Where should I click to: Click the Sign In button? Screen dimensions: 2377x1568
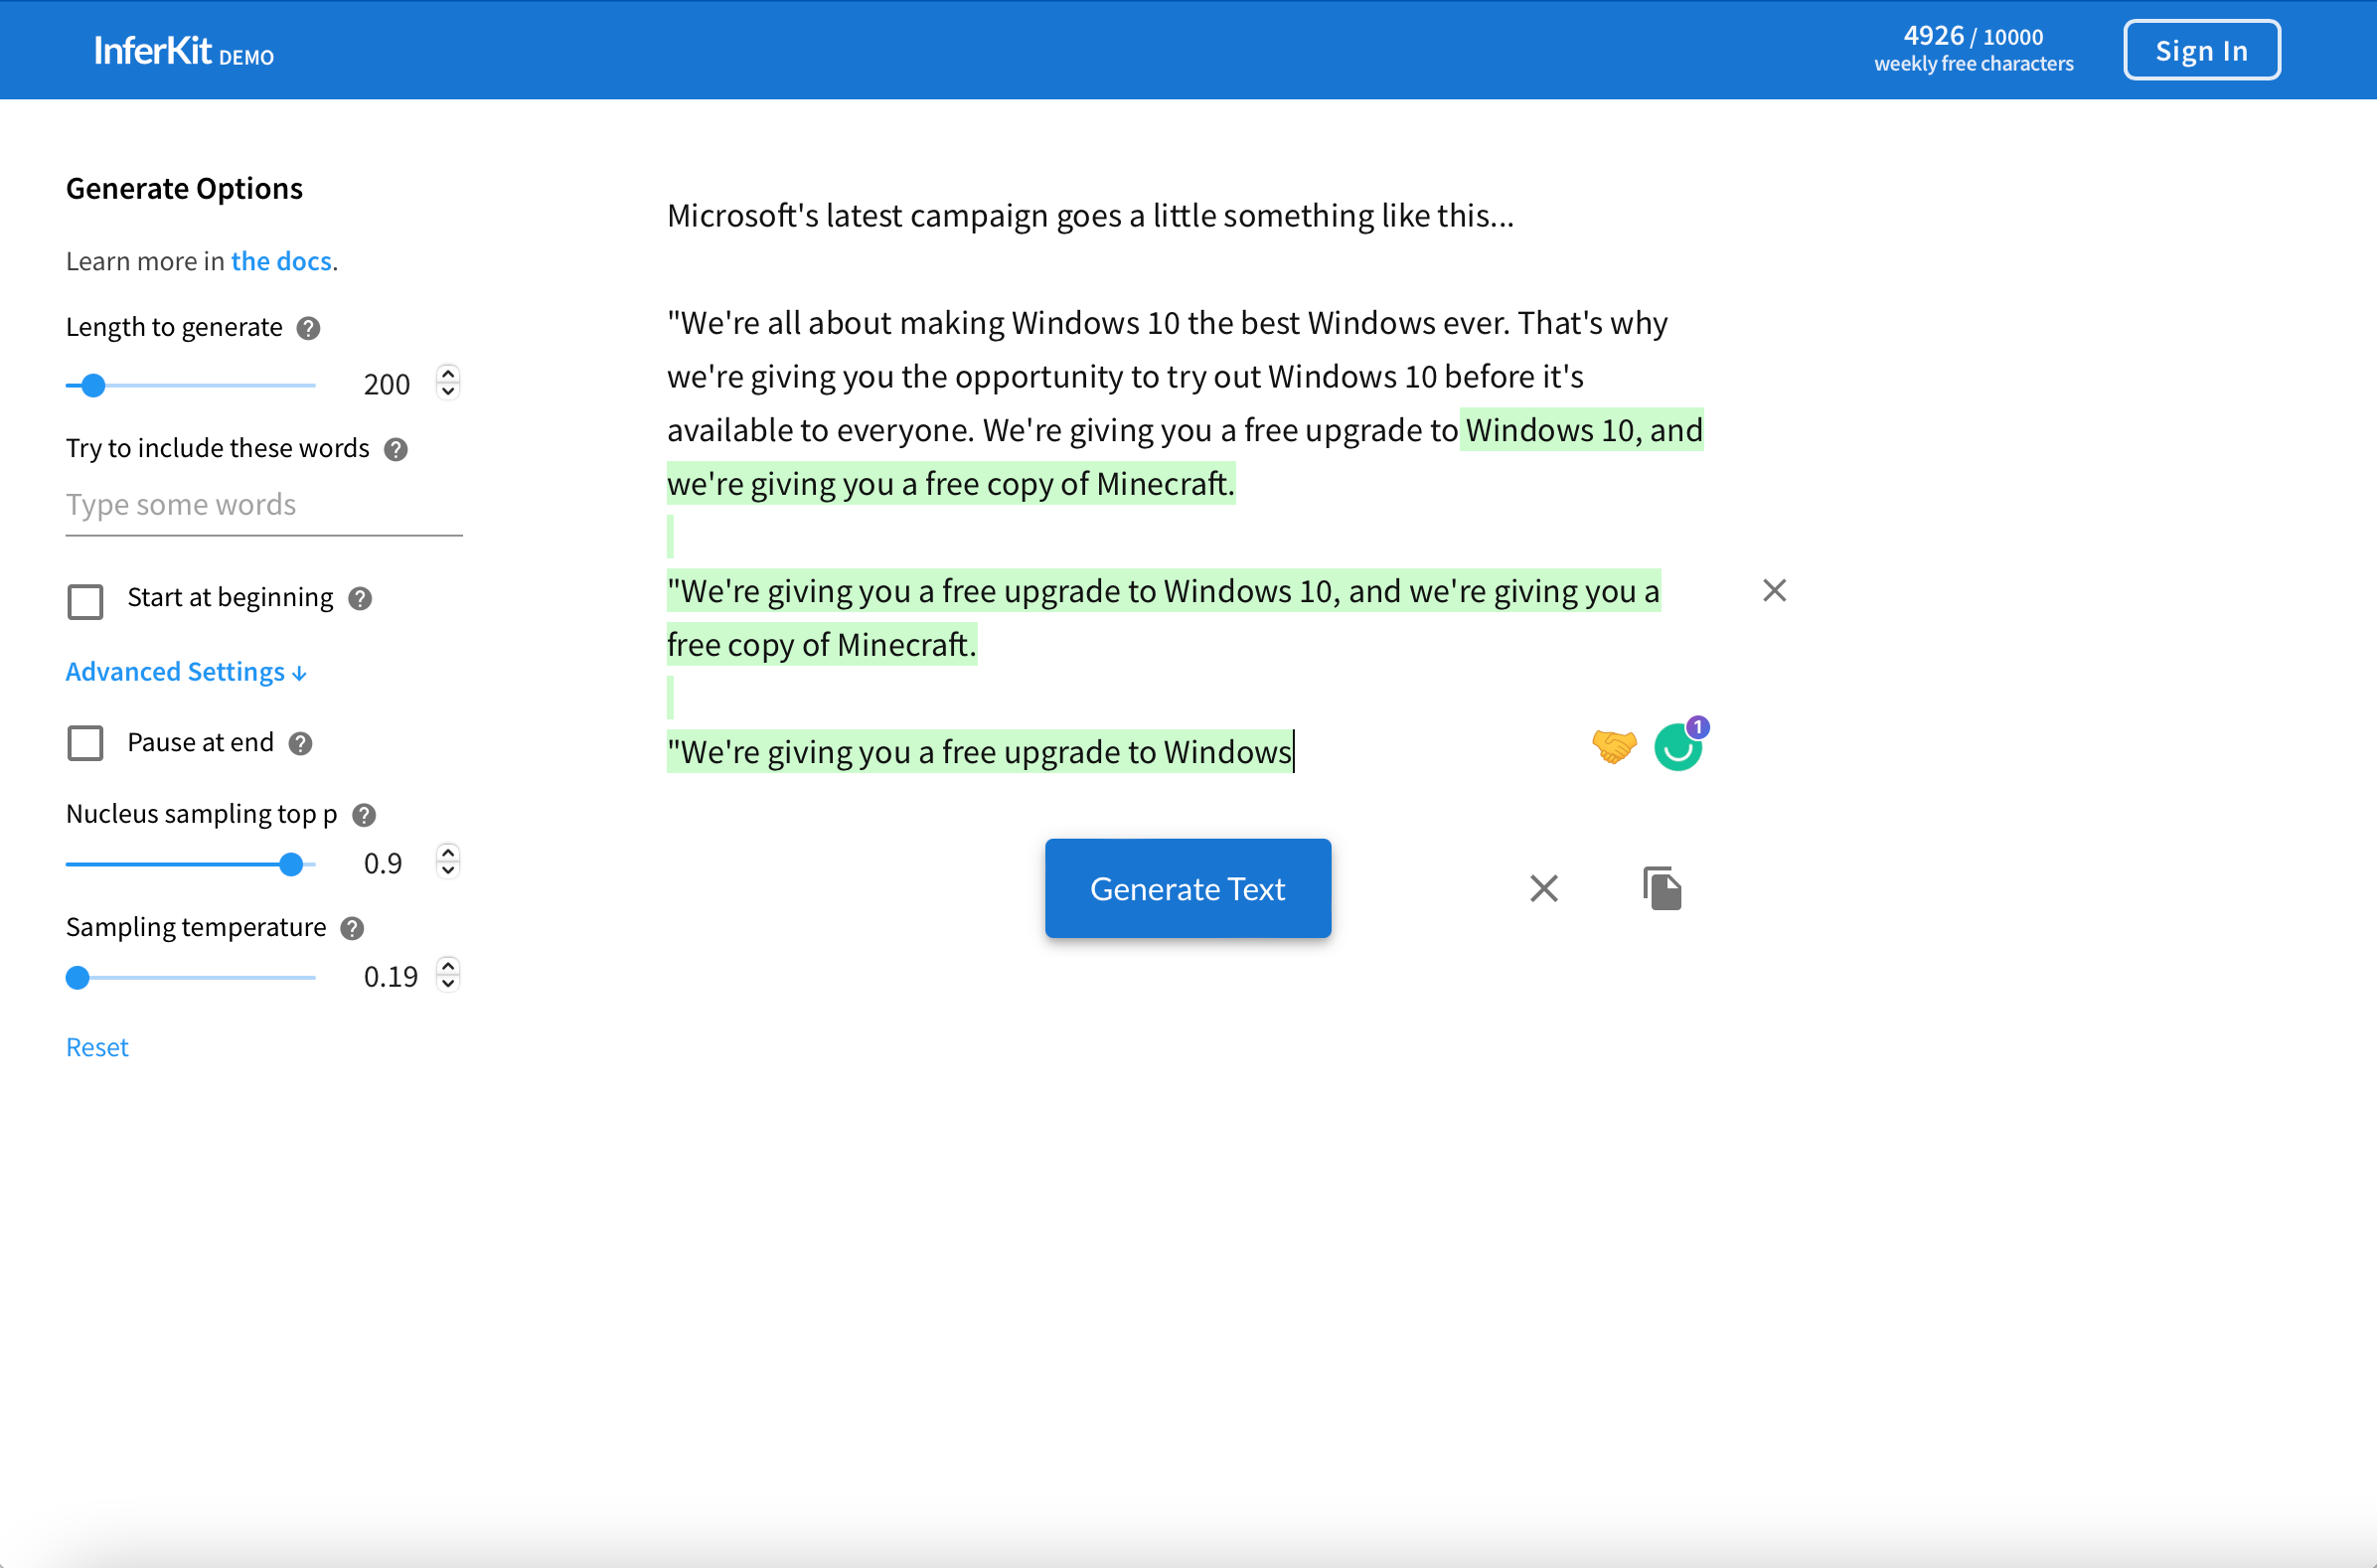click(x=2202, y=50)
